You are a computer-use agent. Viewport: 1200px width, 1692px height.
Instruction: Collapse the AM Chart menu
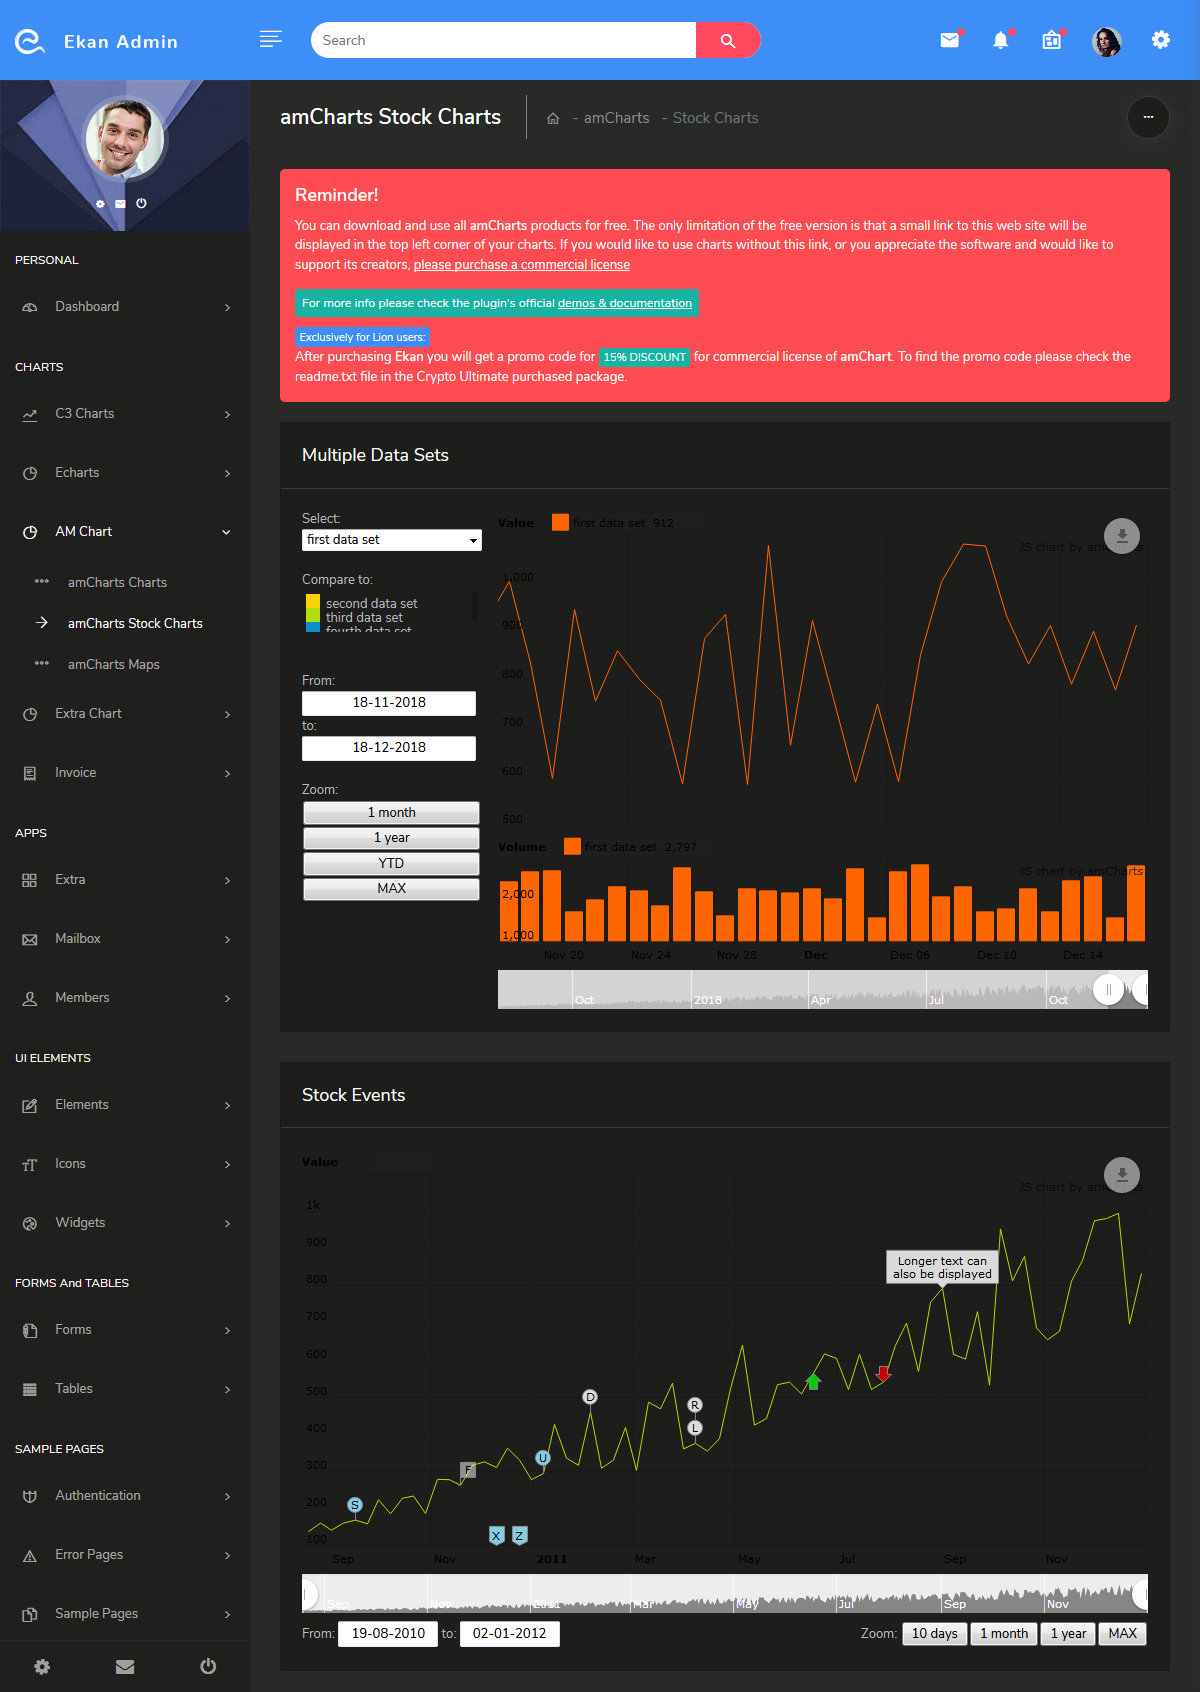125,532
